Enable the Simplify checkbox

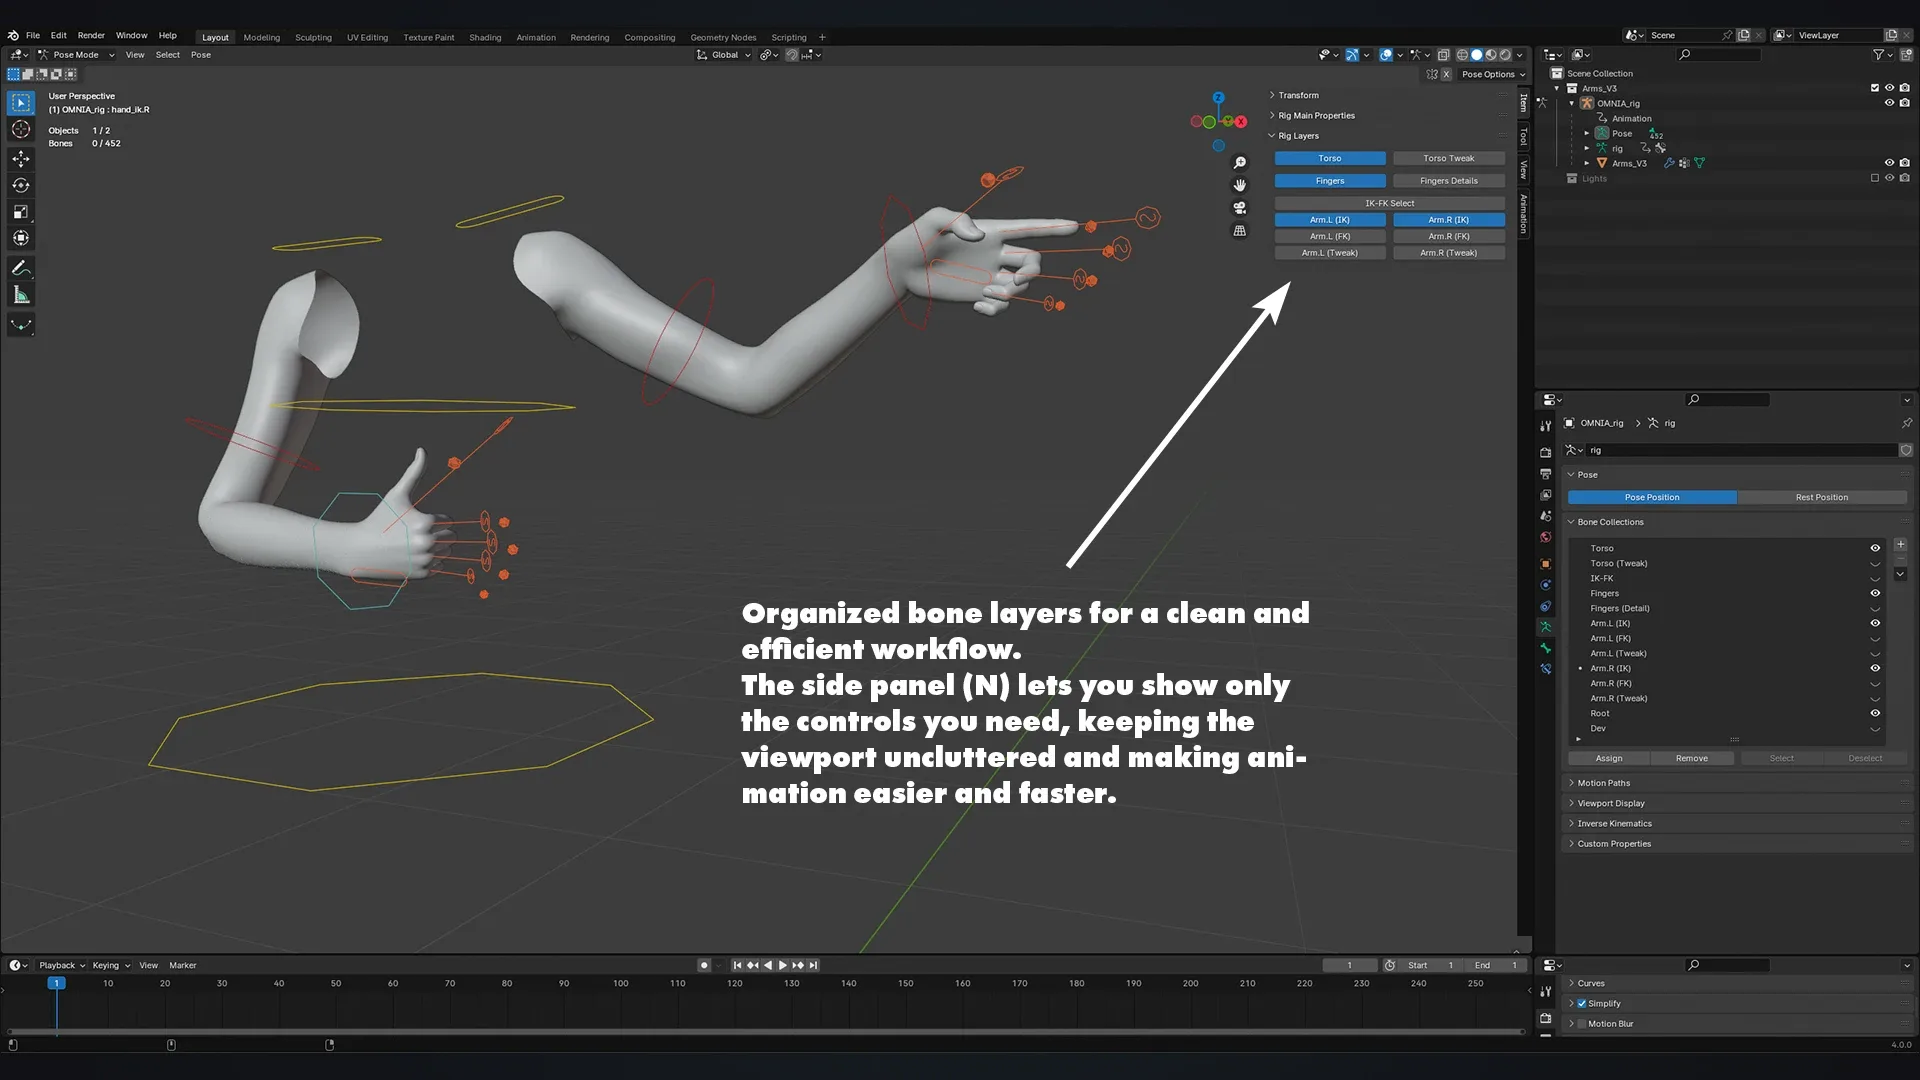[x=1582, y=1003]
